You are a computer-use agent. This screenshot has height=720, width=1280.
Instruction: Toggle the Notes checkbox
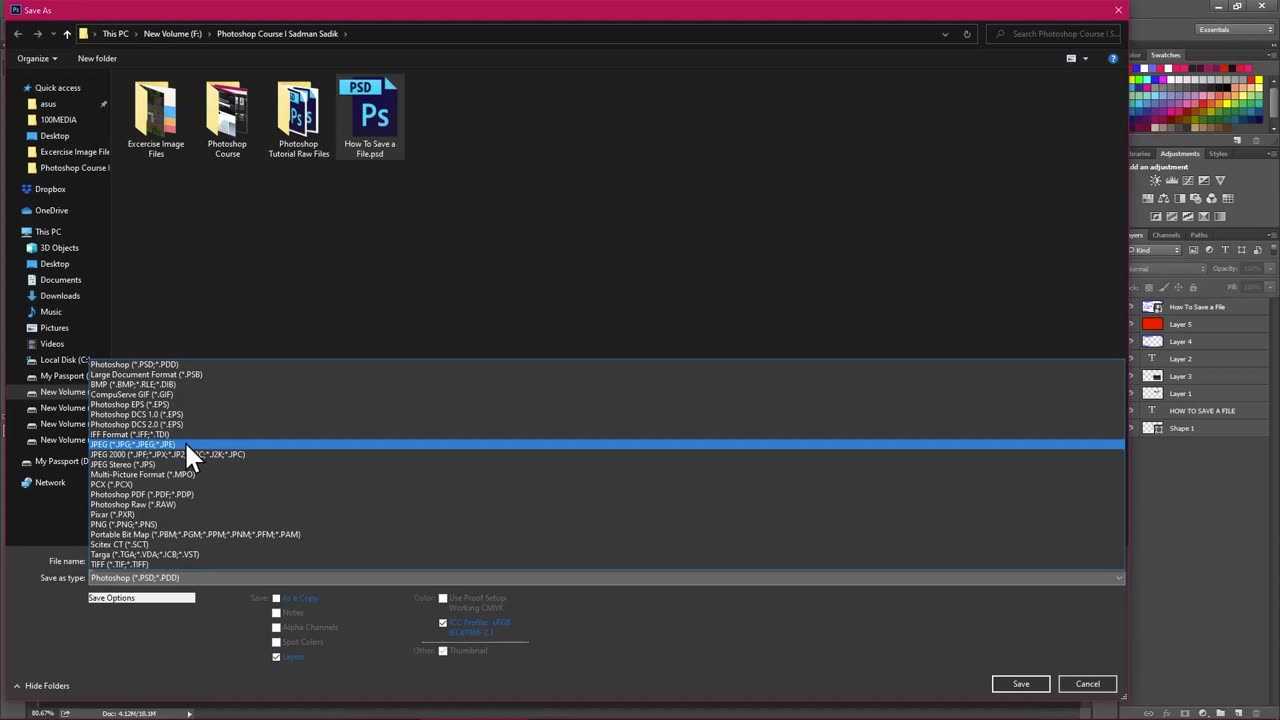(x=276, y=613)
